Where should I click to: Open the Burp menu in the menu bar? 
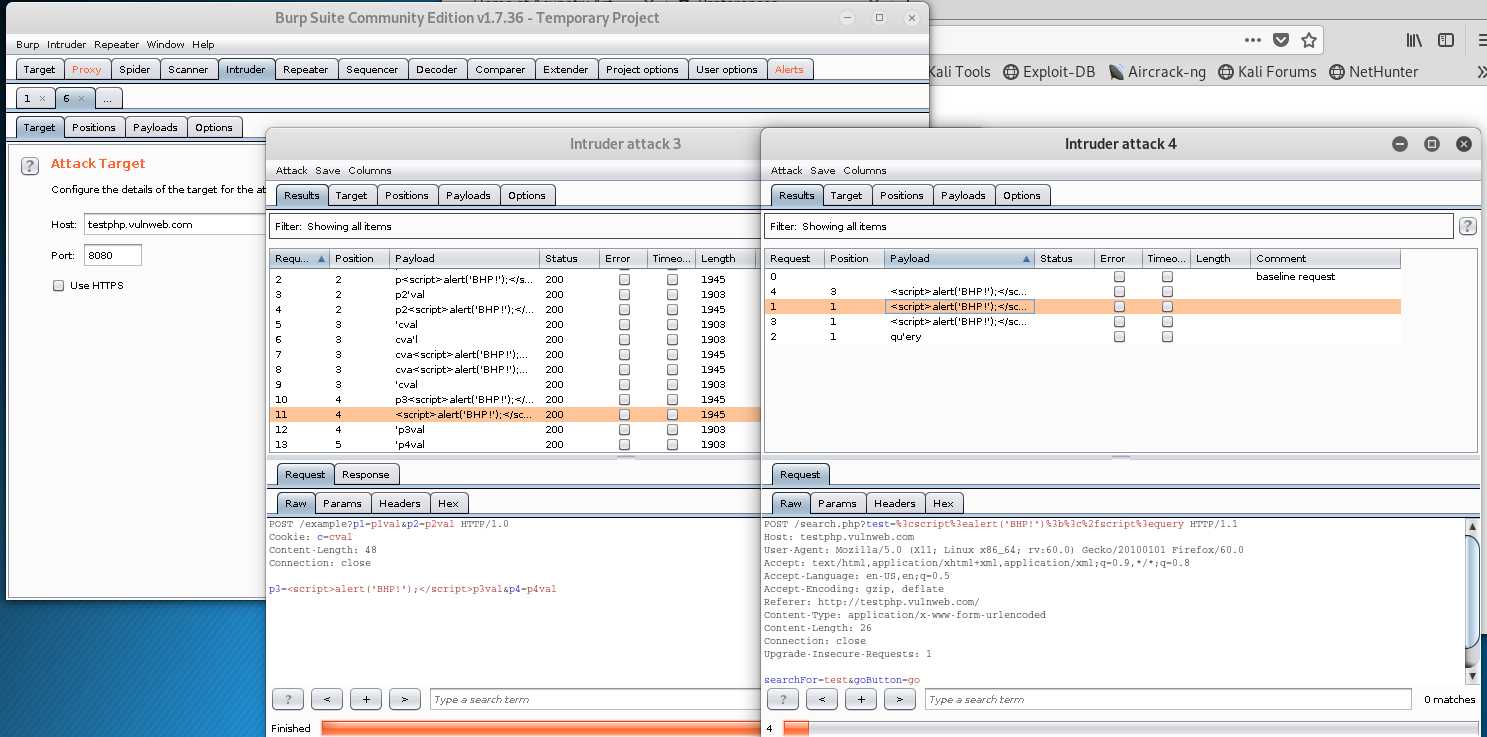tap(27, 45)
